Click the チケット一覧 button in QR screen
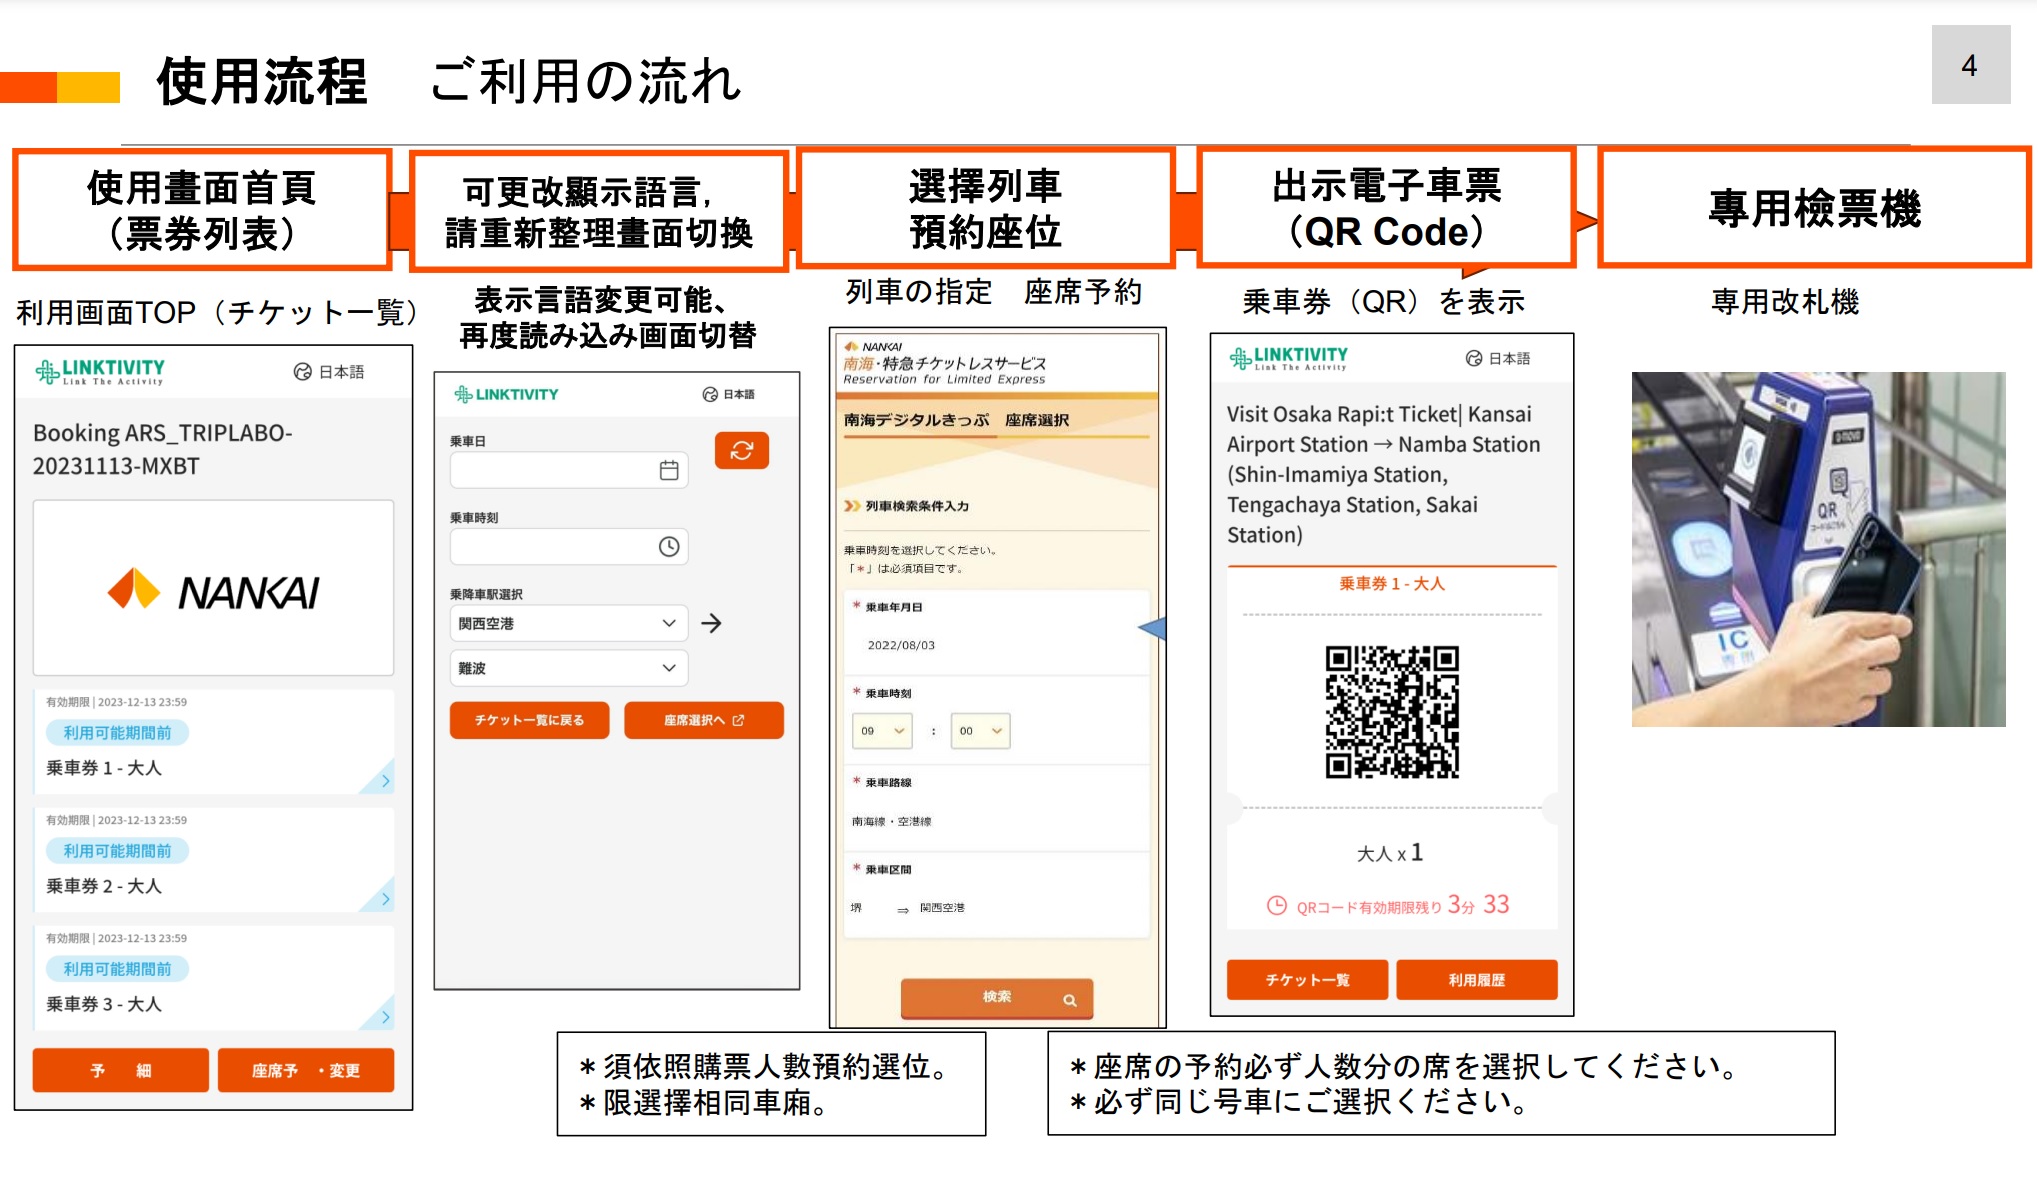 pos(1307,980)
